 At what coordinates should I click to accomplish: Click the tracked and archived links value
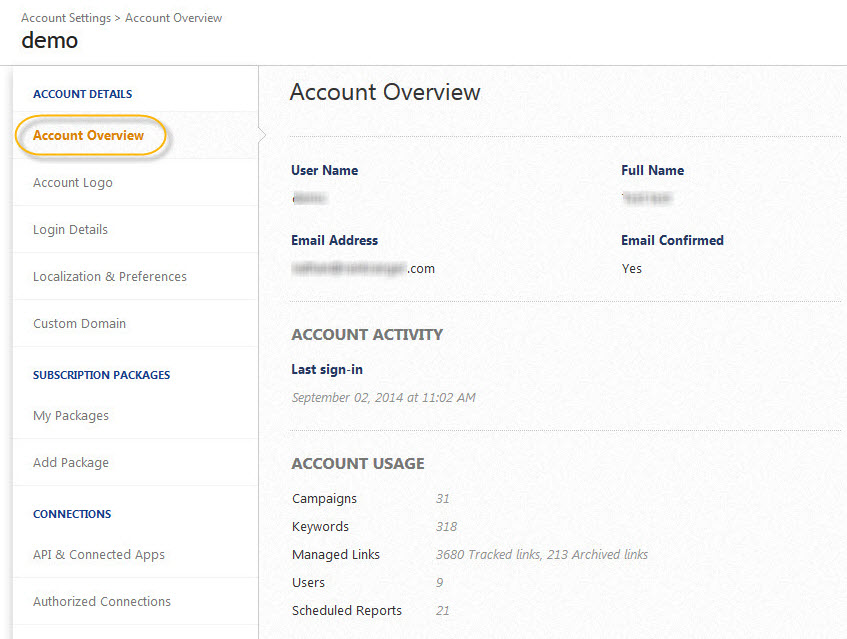click(541, 555)
